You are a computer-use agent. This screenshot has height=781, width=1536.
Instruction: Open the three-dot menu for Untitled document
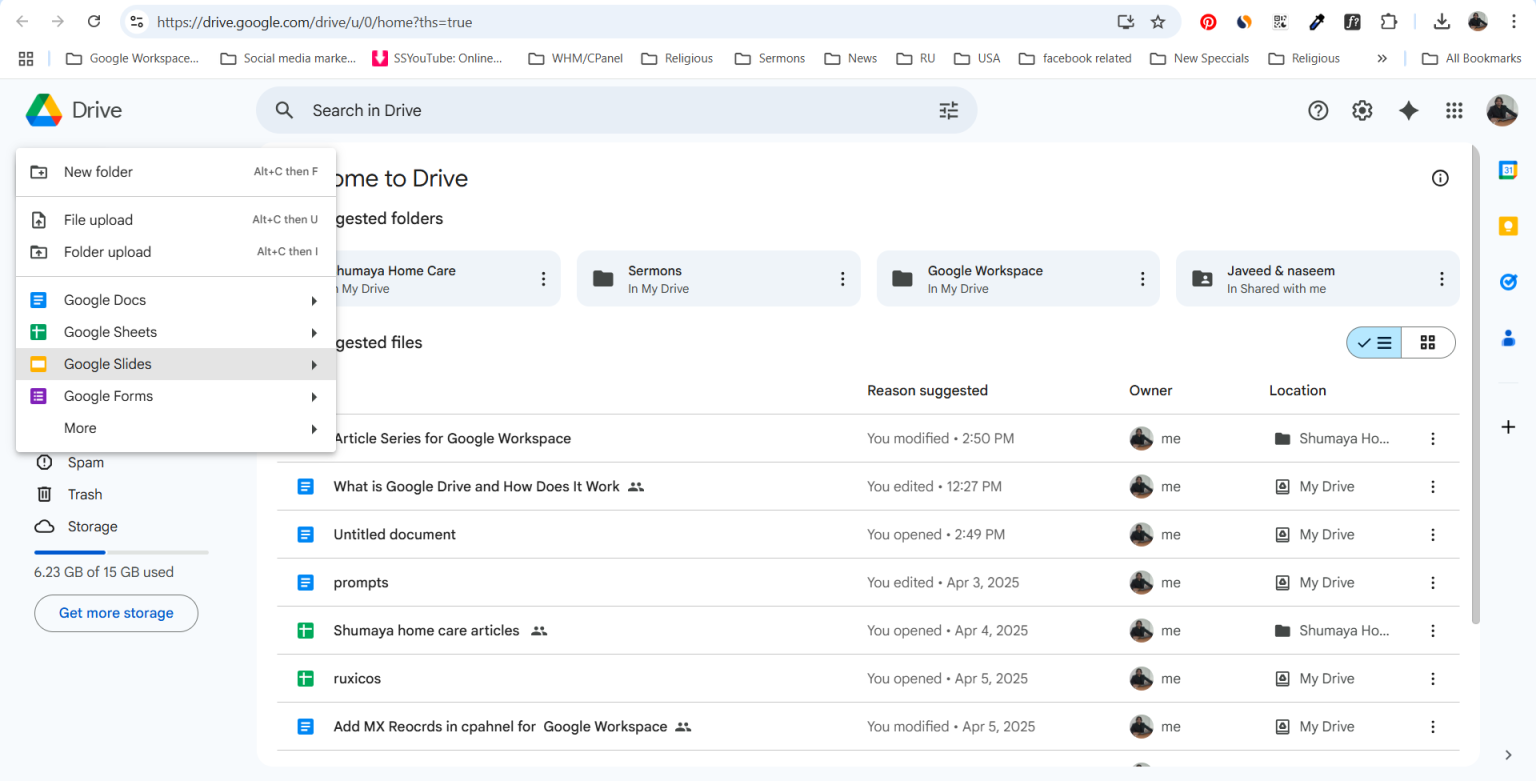[x=1432, y=534]
